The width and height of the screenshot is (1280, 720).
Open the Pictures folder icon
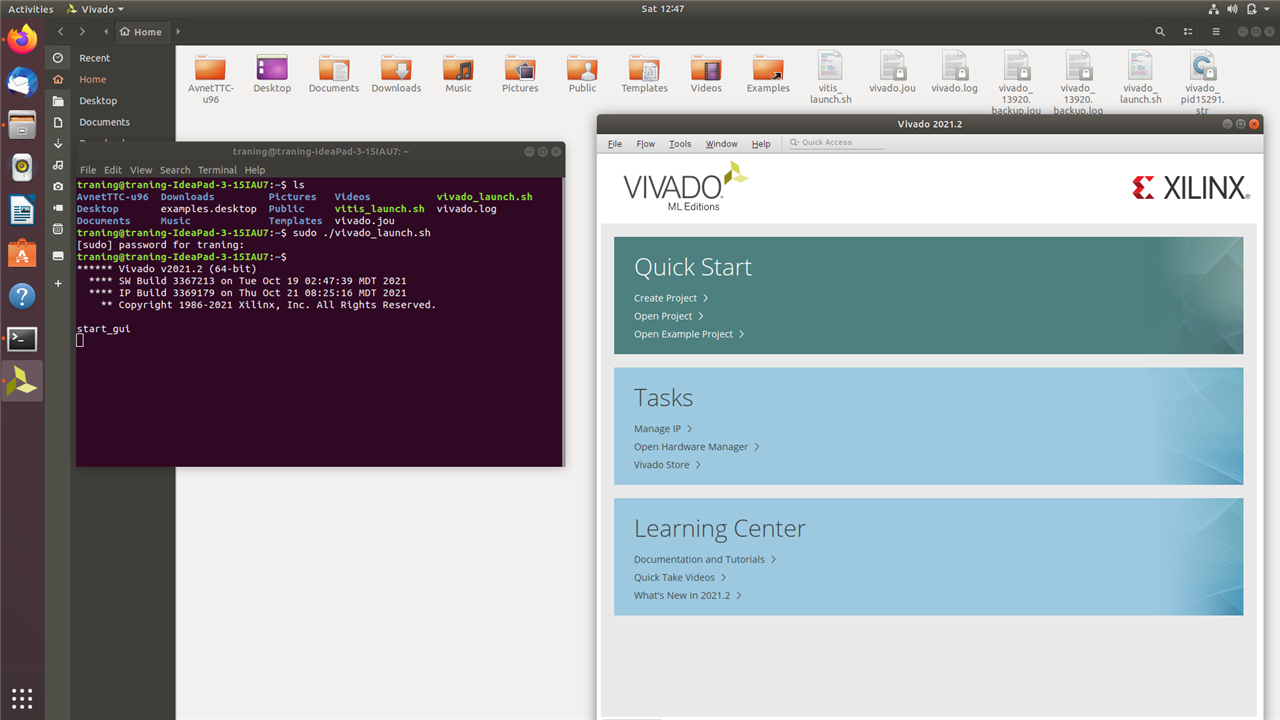click(520, 73)
